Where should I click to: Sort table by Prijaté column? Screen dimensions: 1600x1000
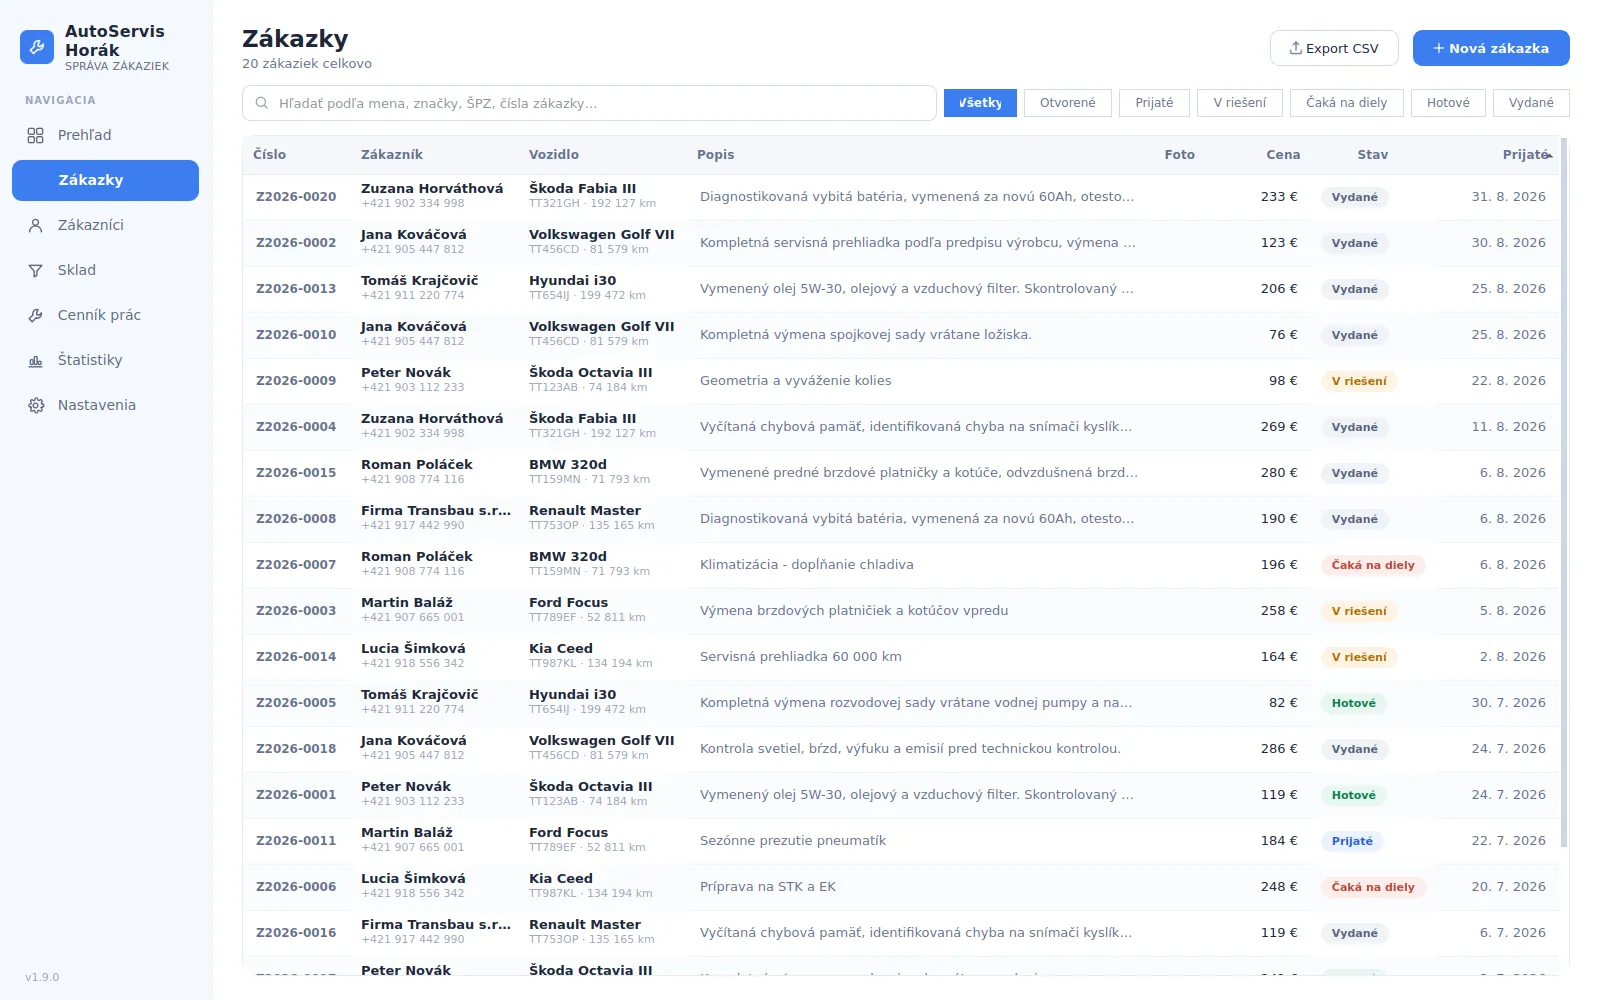(1527, 154)
